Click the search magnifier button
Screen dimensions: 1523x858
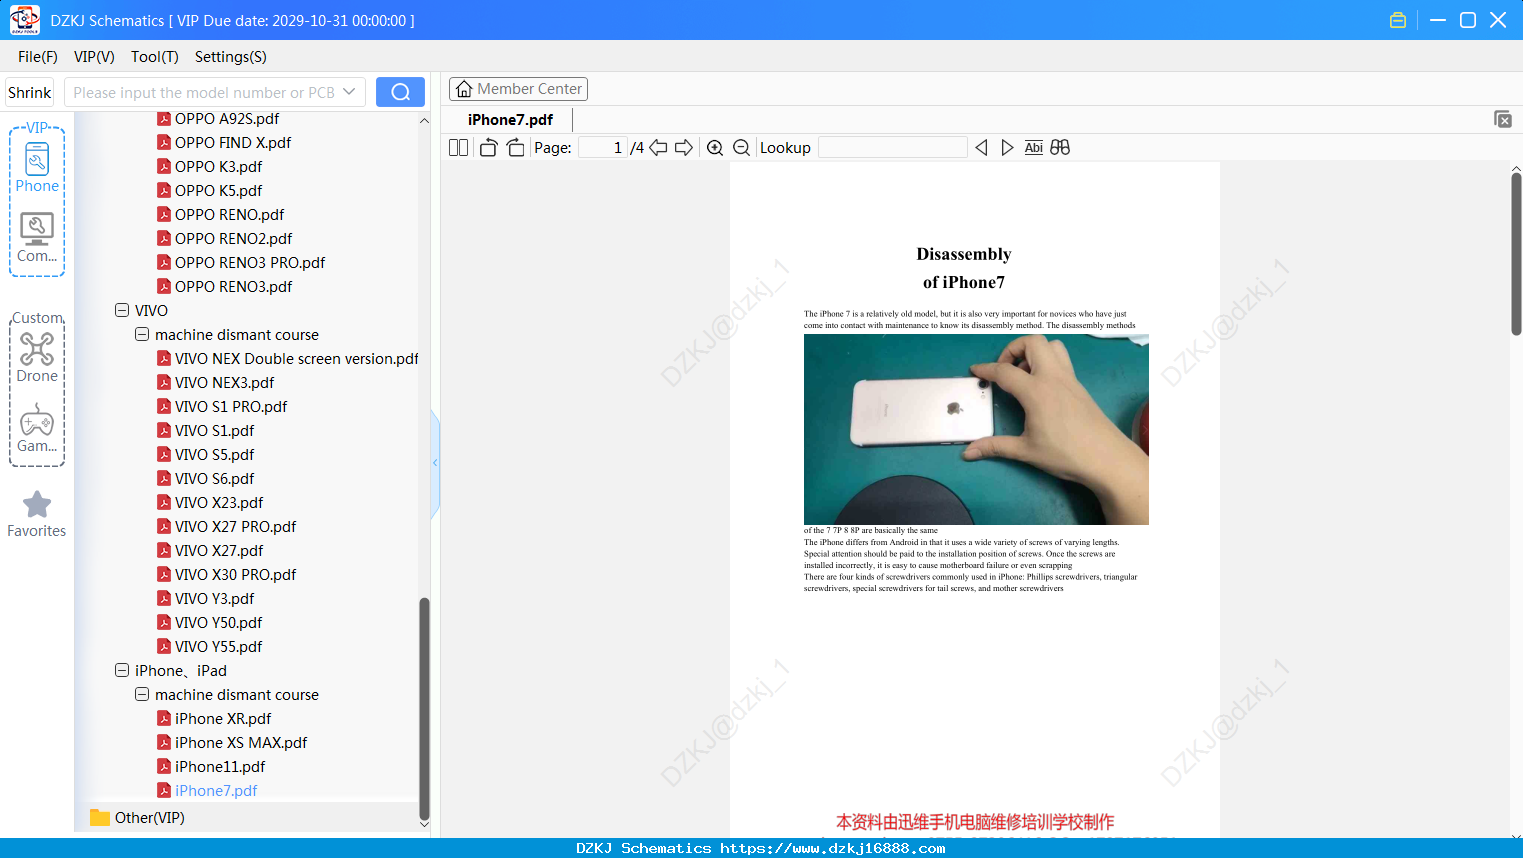[x=400, y=92]
